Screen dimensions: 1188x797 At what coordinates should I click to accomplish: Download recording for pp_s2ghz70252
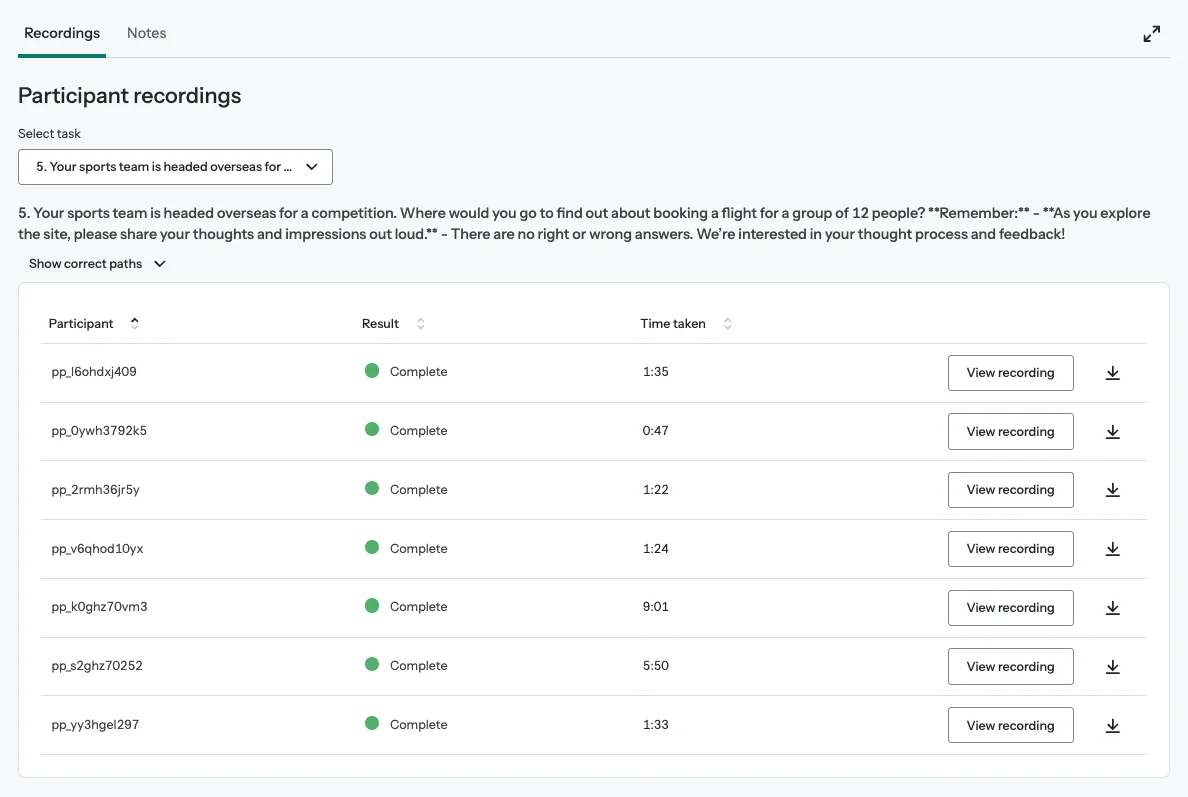(1112, 667)
